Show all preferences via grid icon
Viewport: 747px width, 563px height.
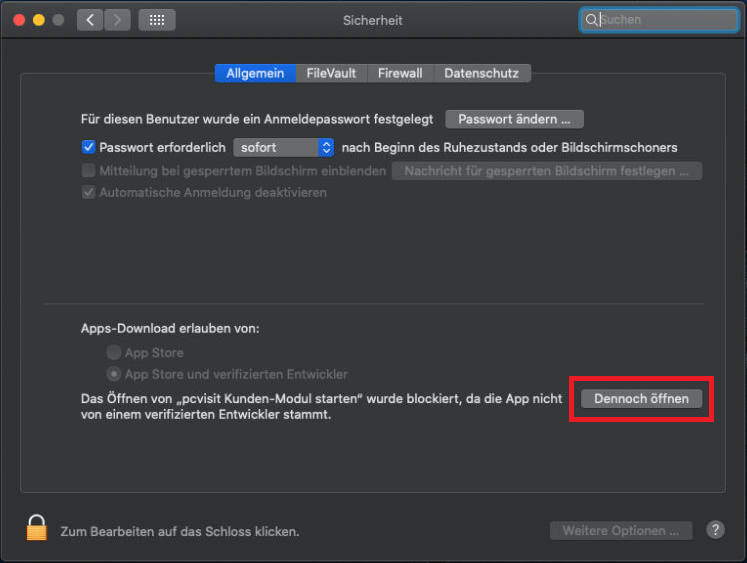coord(156,19)
